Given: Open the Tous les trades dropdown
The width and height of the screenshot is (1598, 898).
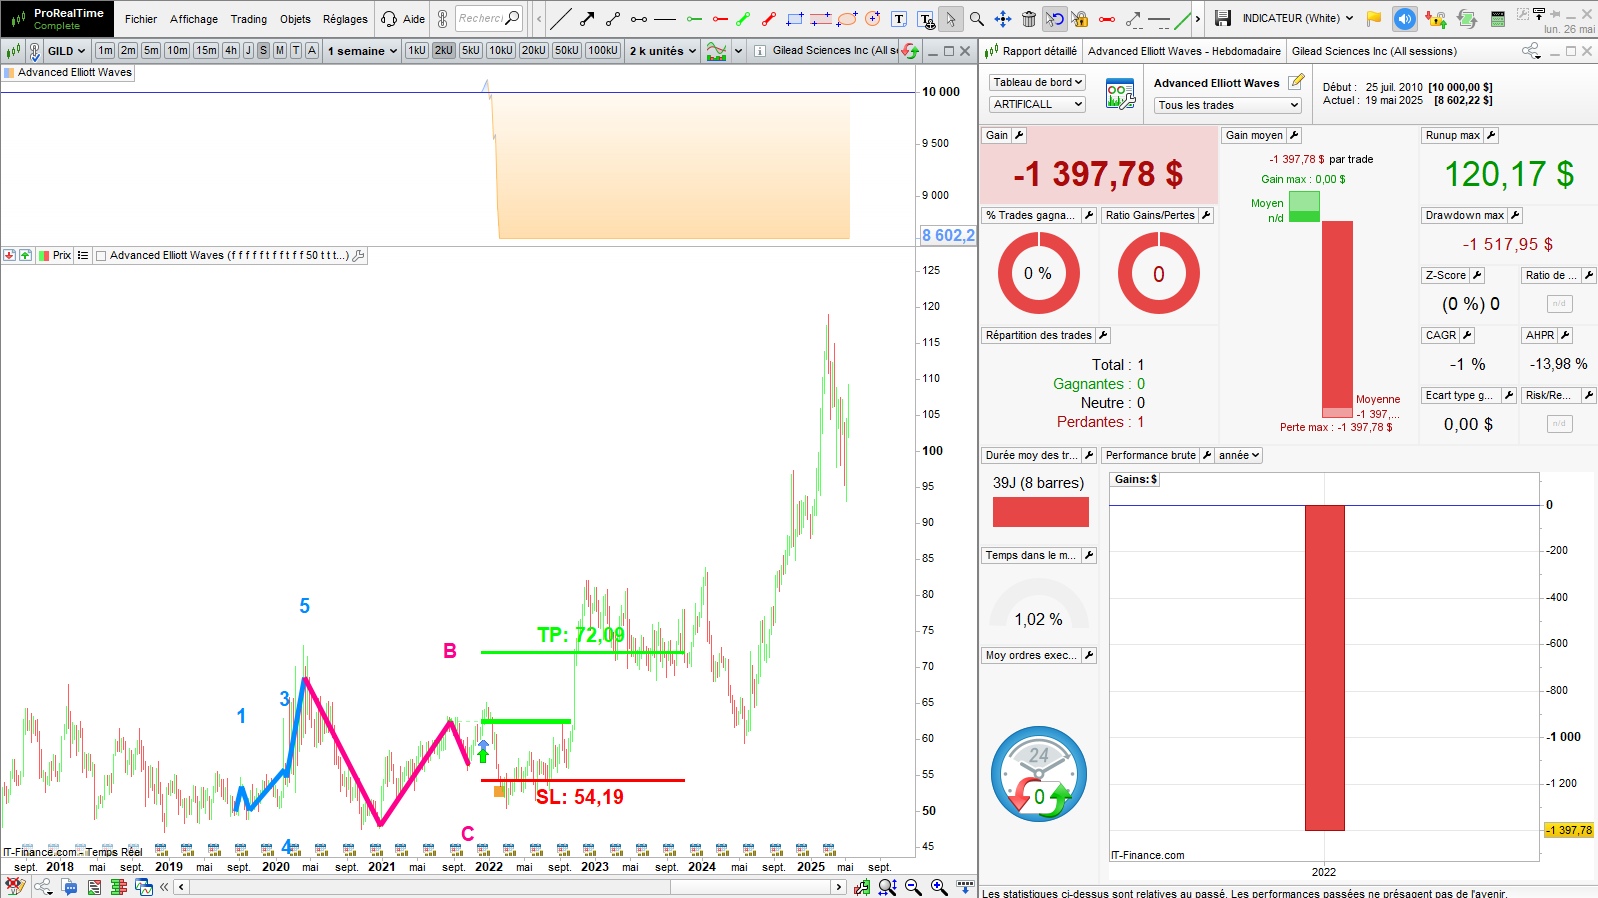Looking at the screenshot, I should click(1228, 105).
